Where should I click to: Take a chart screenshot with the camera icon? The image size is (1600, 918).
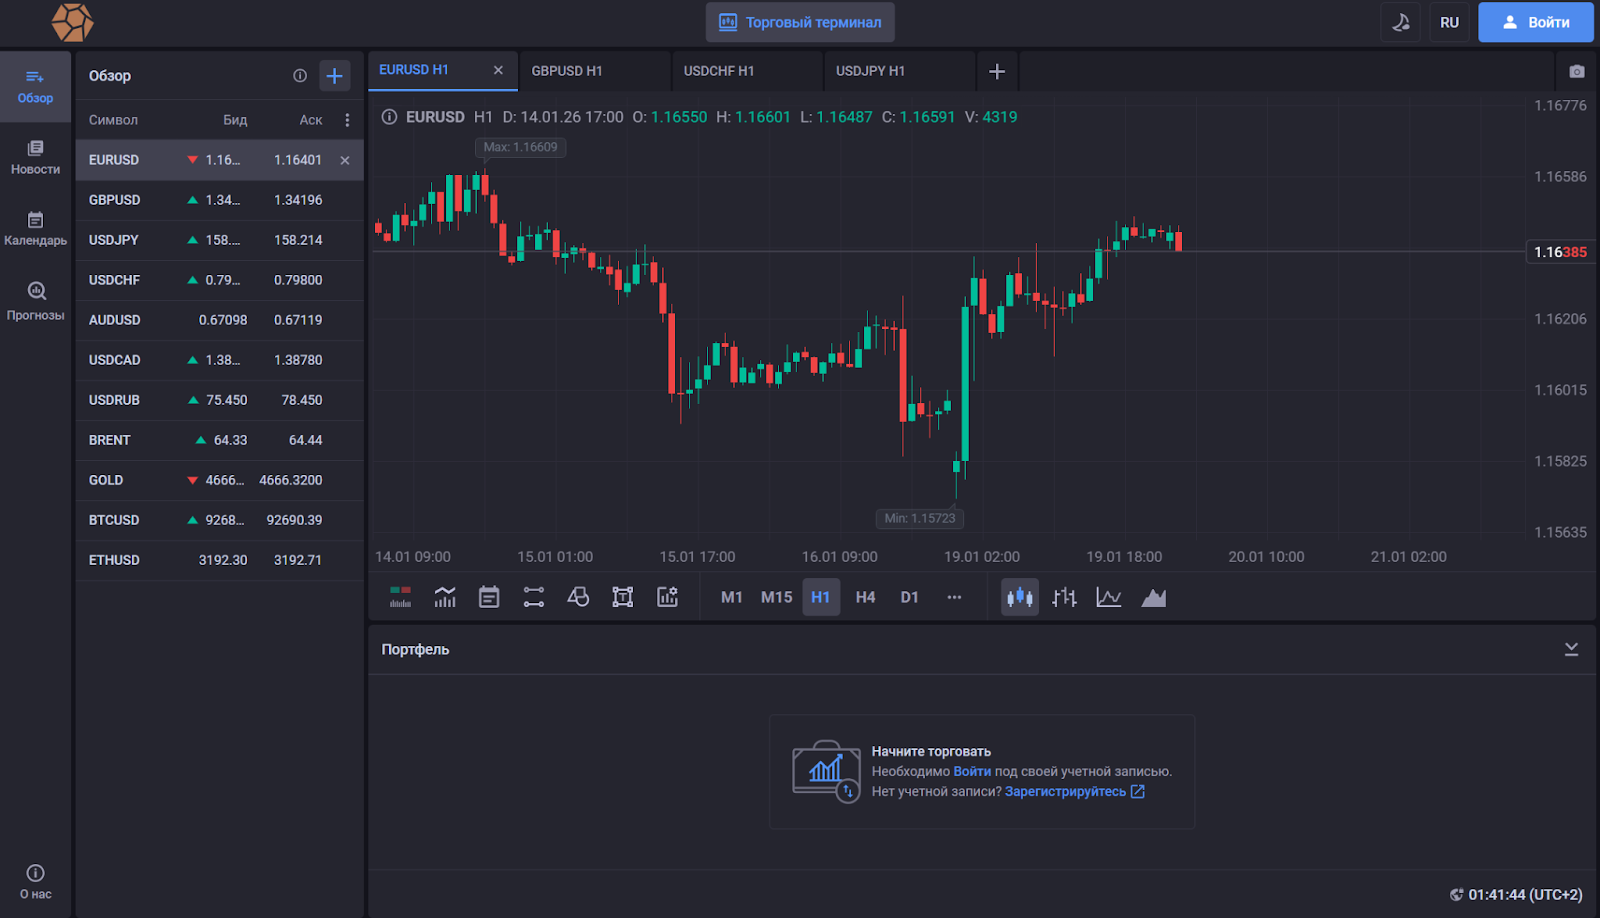point(1577,71)
